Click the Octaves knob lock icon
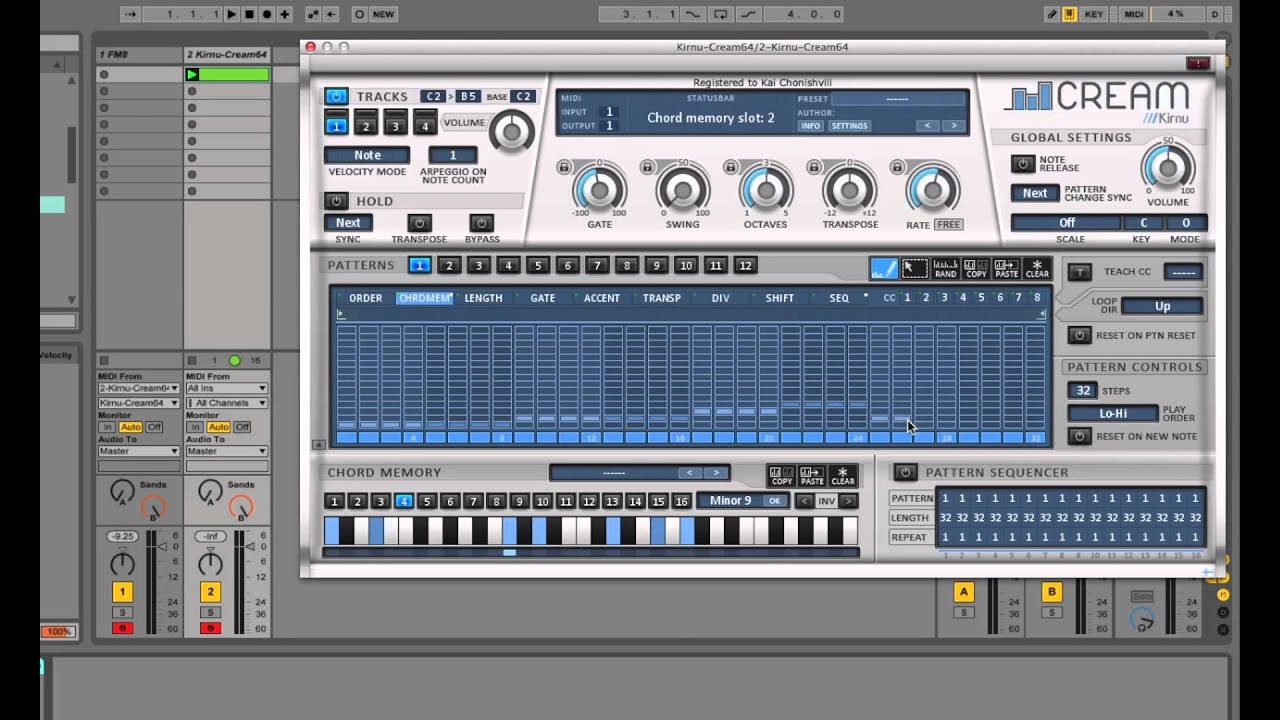 pyautogui.click(x=731, y=167)
